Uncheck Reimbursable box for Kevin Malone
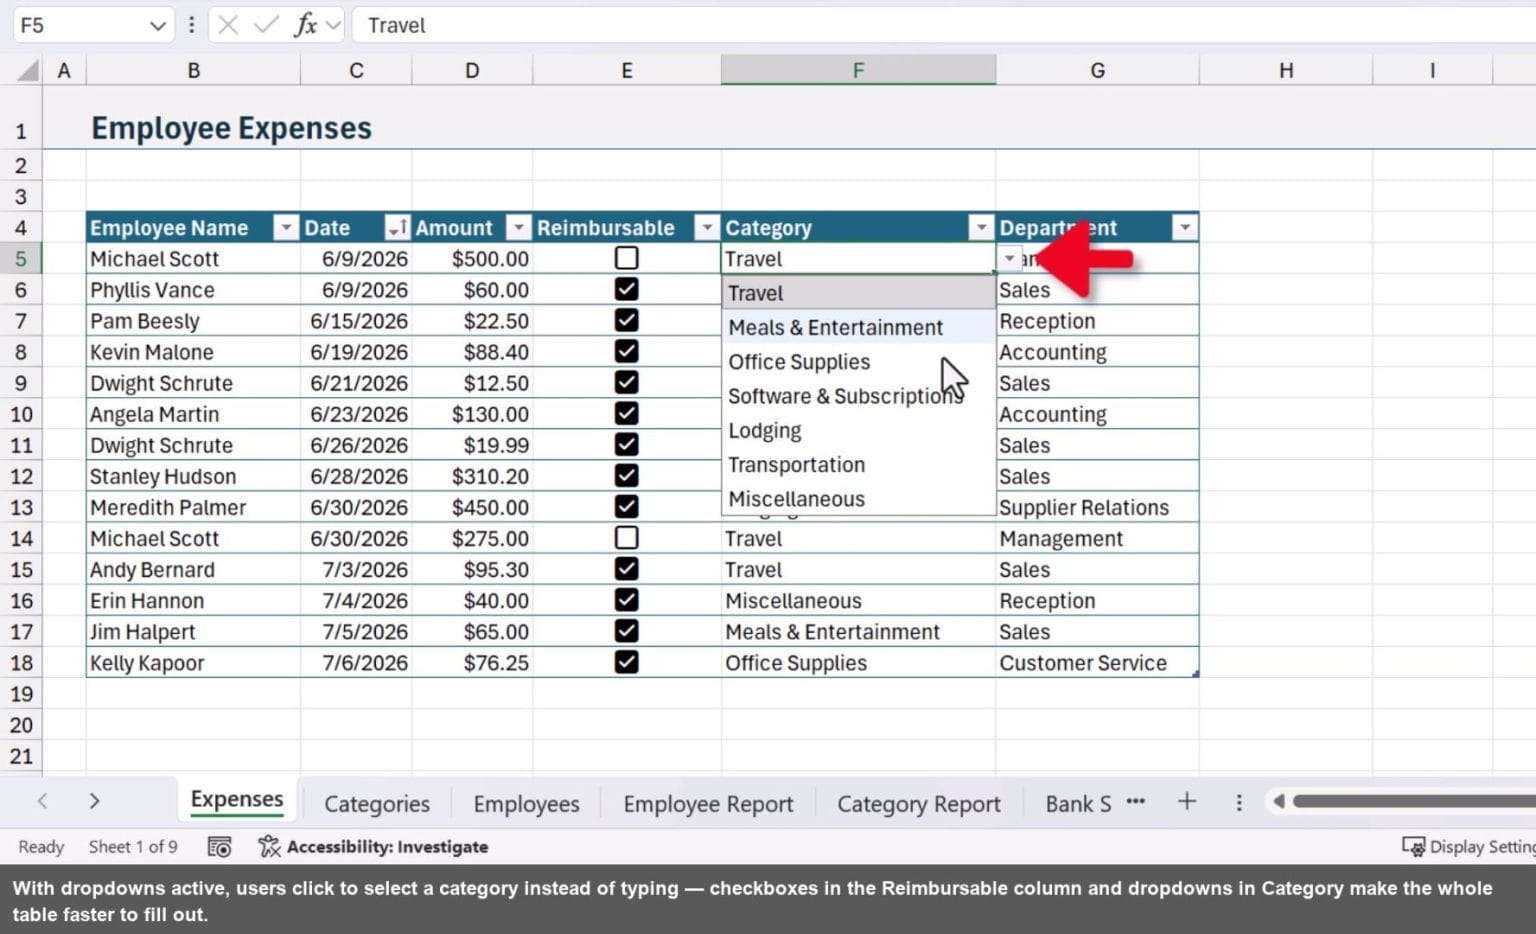Viewport: 1536px width, 934px height. click(627, 351)
